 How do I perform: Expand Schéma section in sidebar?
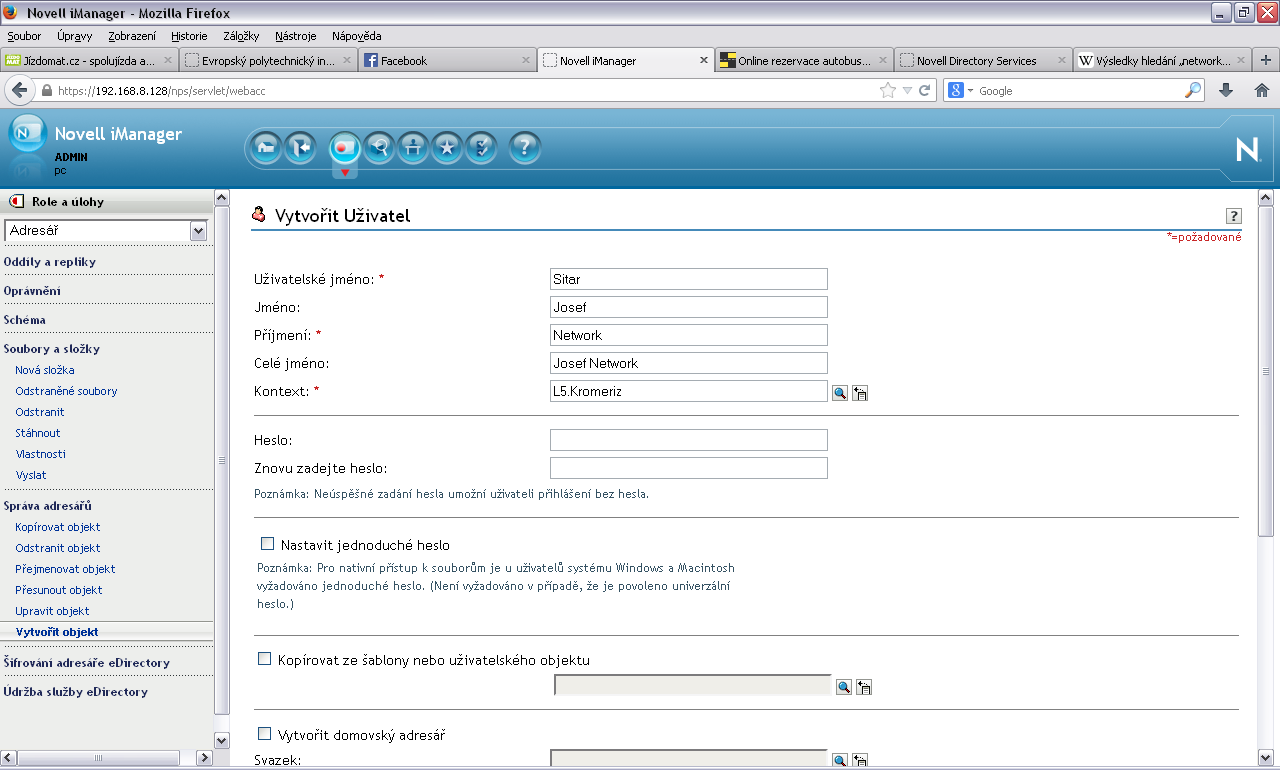click(25, 320)
